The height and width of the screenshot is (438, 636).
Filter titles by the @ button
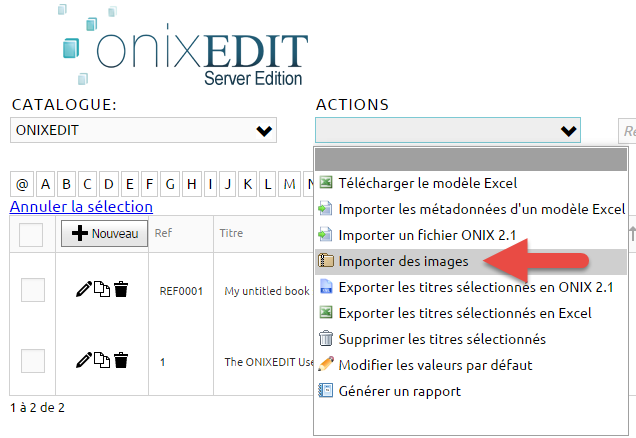[22, 185]
